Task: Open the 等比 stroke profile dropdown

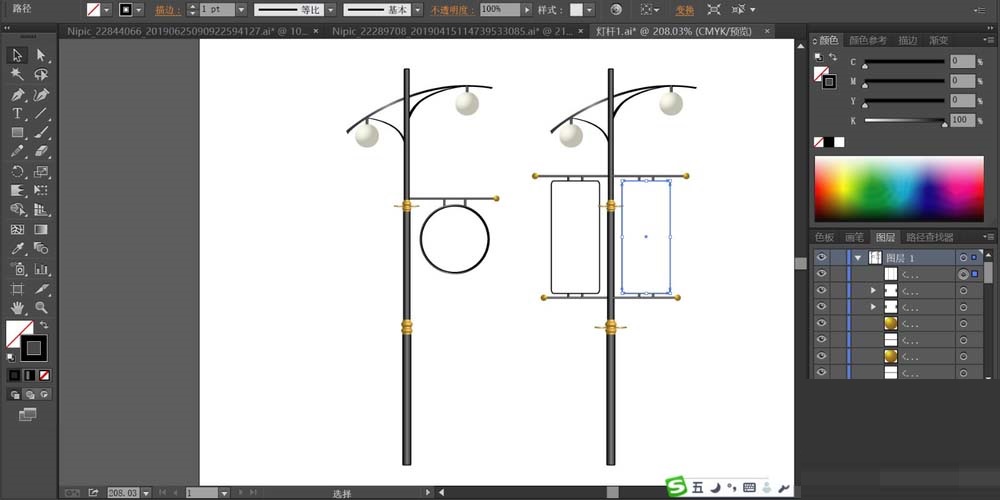Action: (329, 9)
